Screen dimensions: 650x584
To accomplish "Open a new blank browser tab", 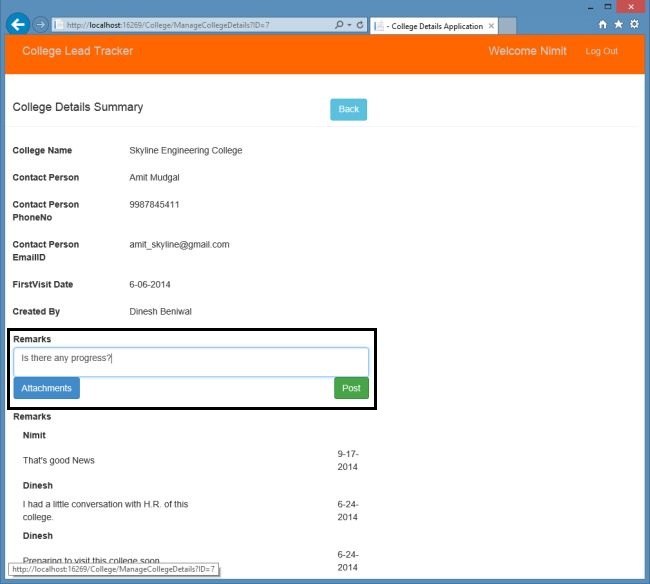I will [507, 26].
